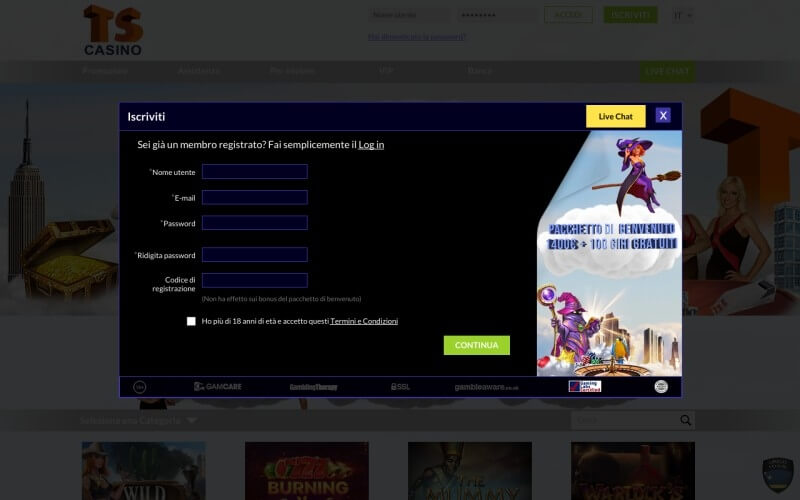Click the green CONTINUA button
This screenshot has width=800, height=500.
477,345
